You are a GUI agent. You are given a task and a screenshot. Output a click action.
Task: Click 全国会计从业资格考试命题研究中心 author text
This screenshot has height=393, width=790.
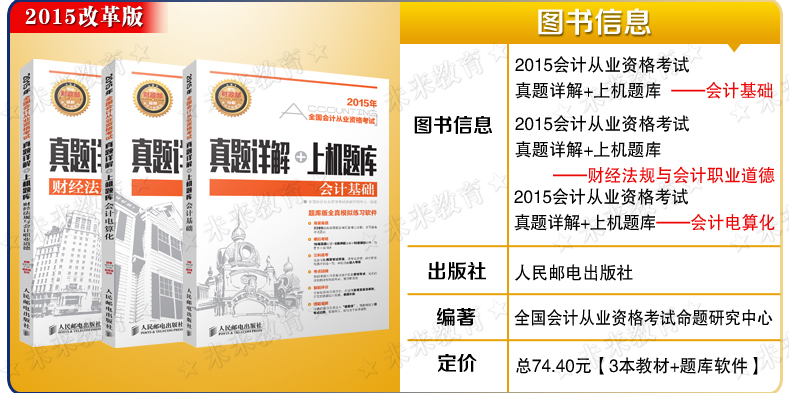[x=643, y=318]
